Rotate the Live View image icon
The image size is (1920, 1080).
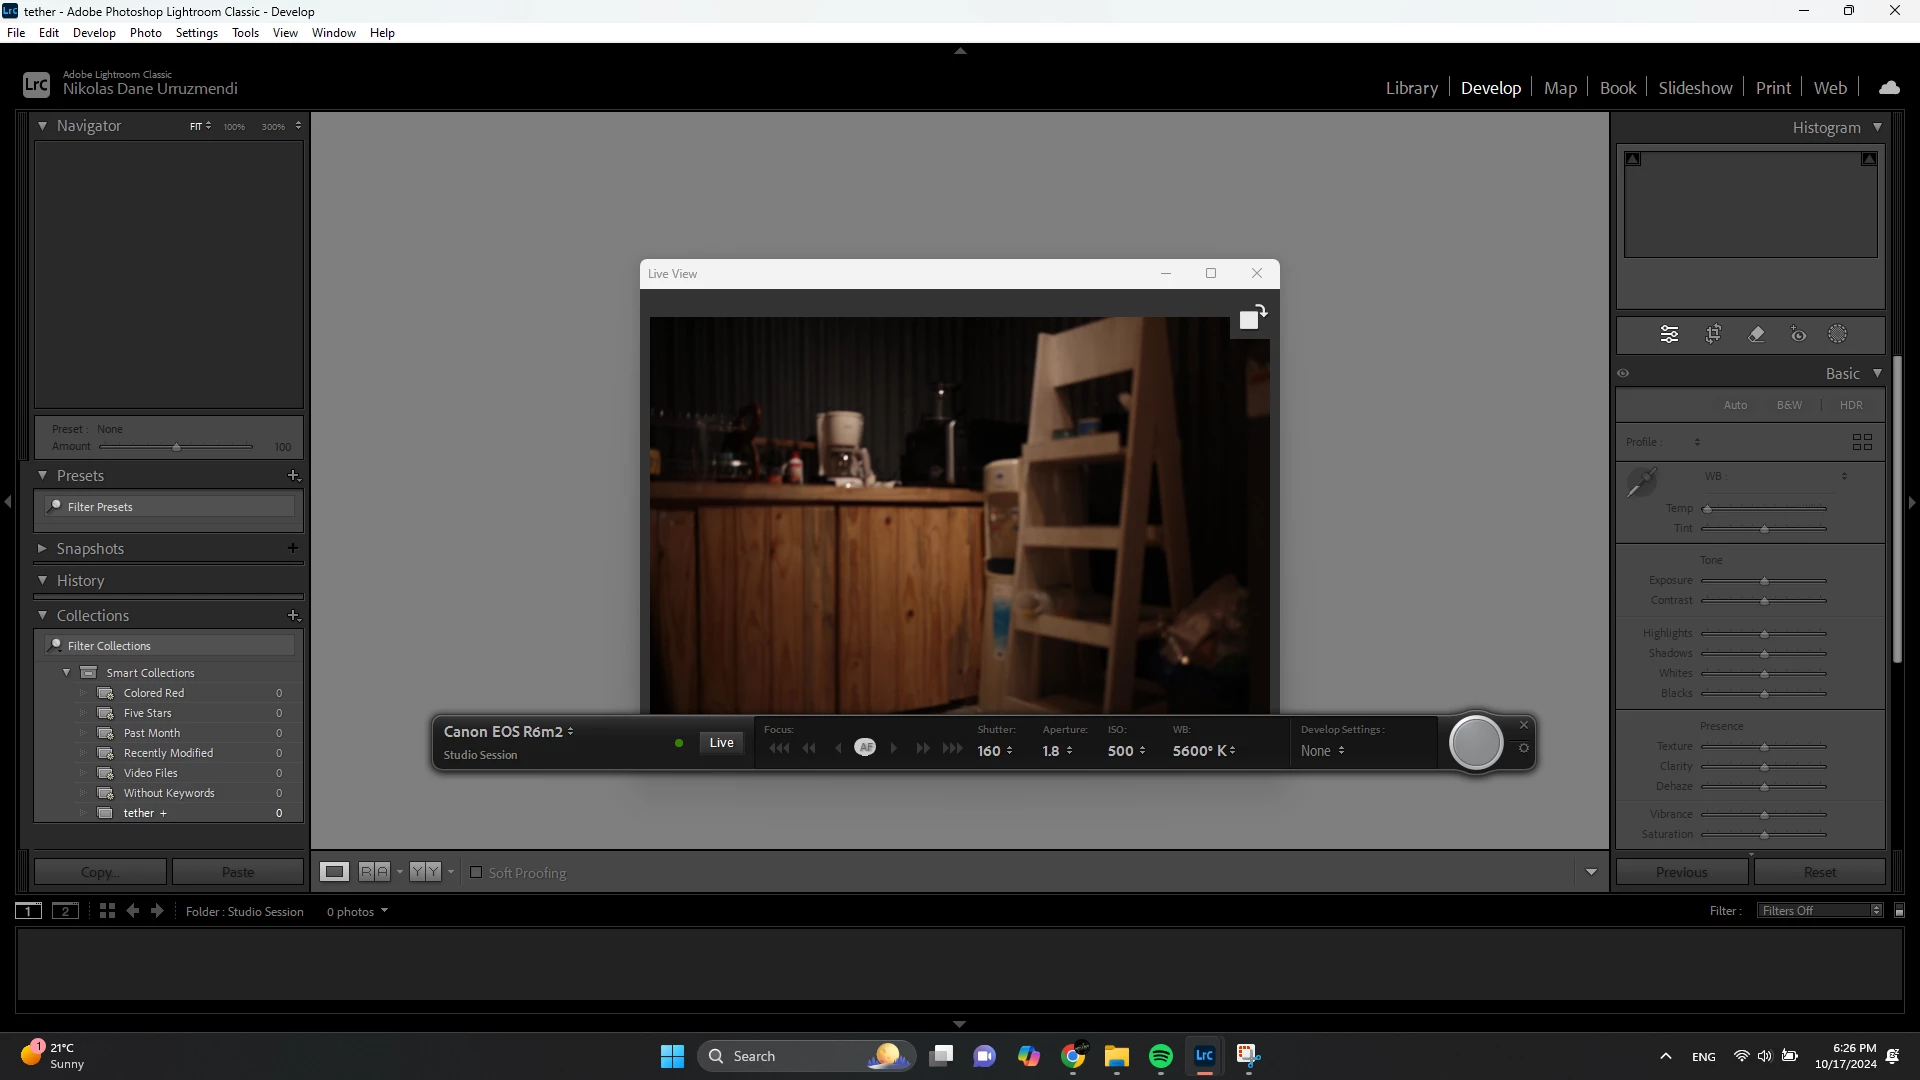(1252, 317)
